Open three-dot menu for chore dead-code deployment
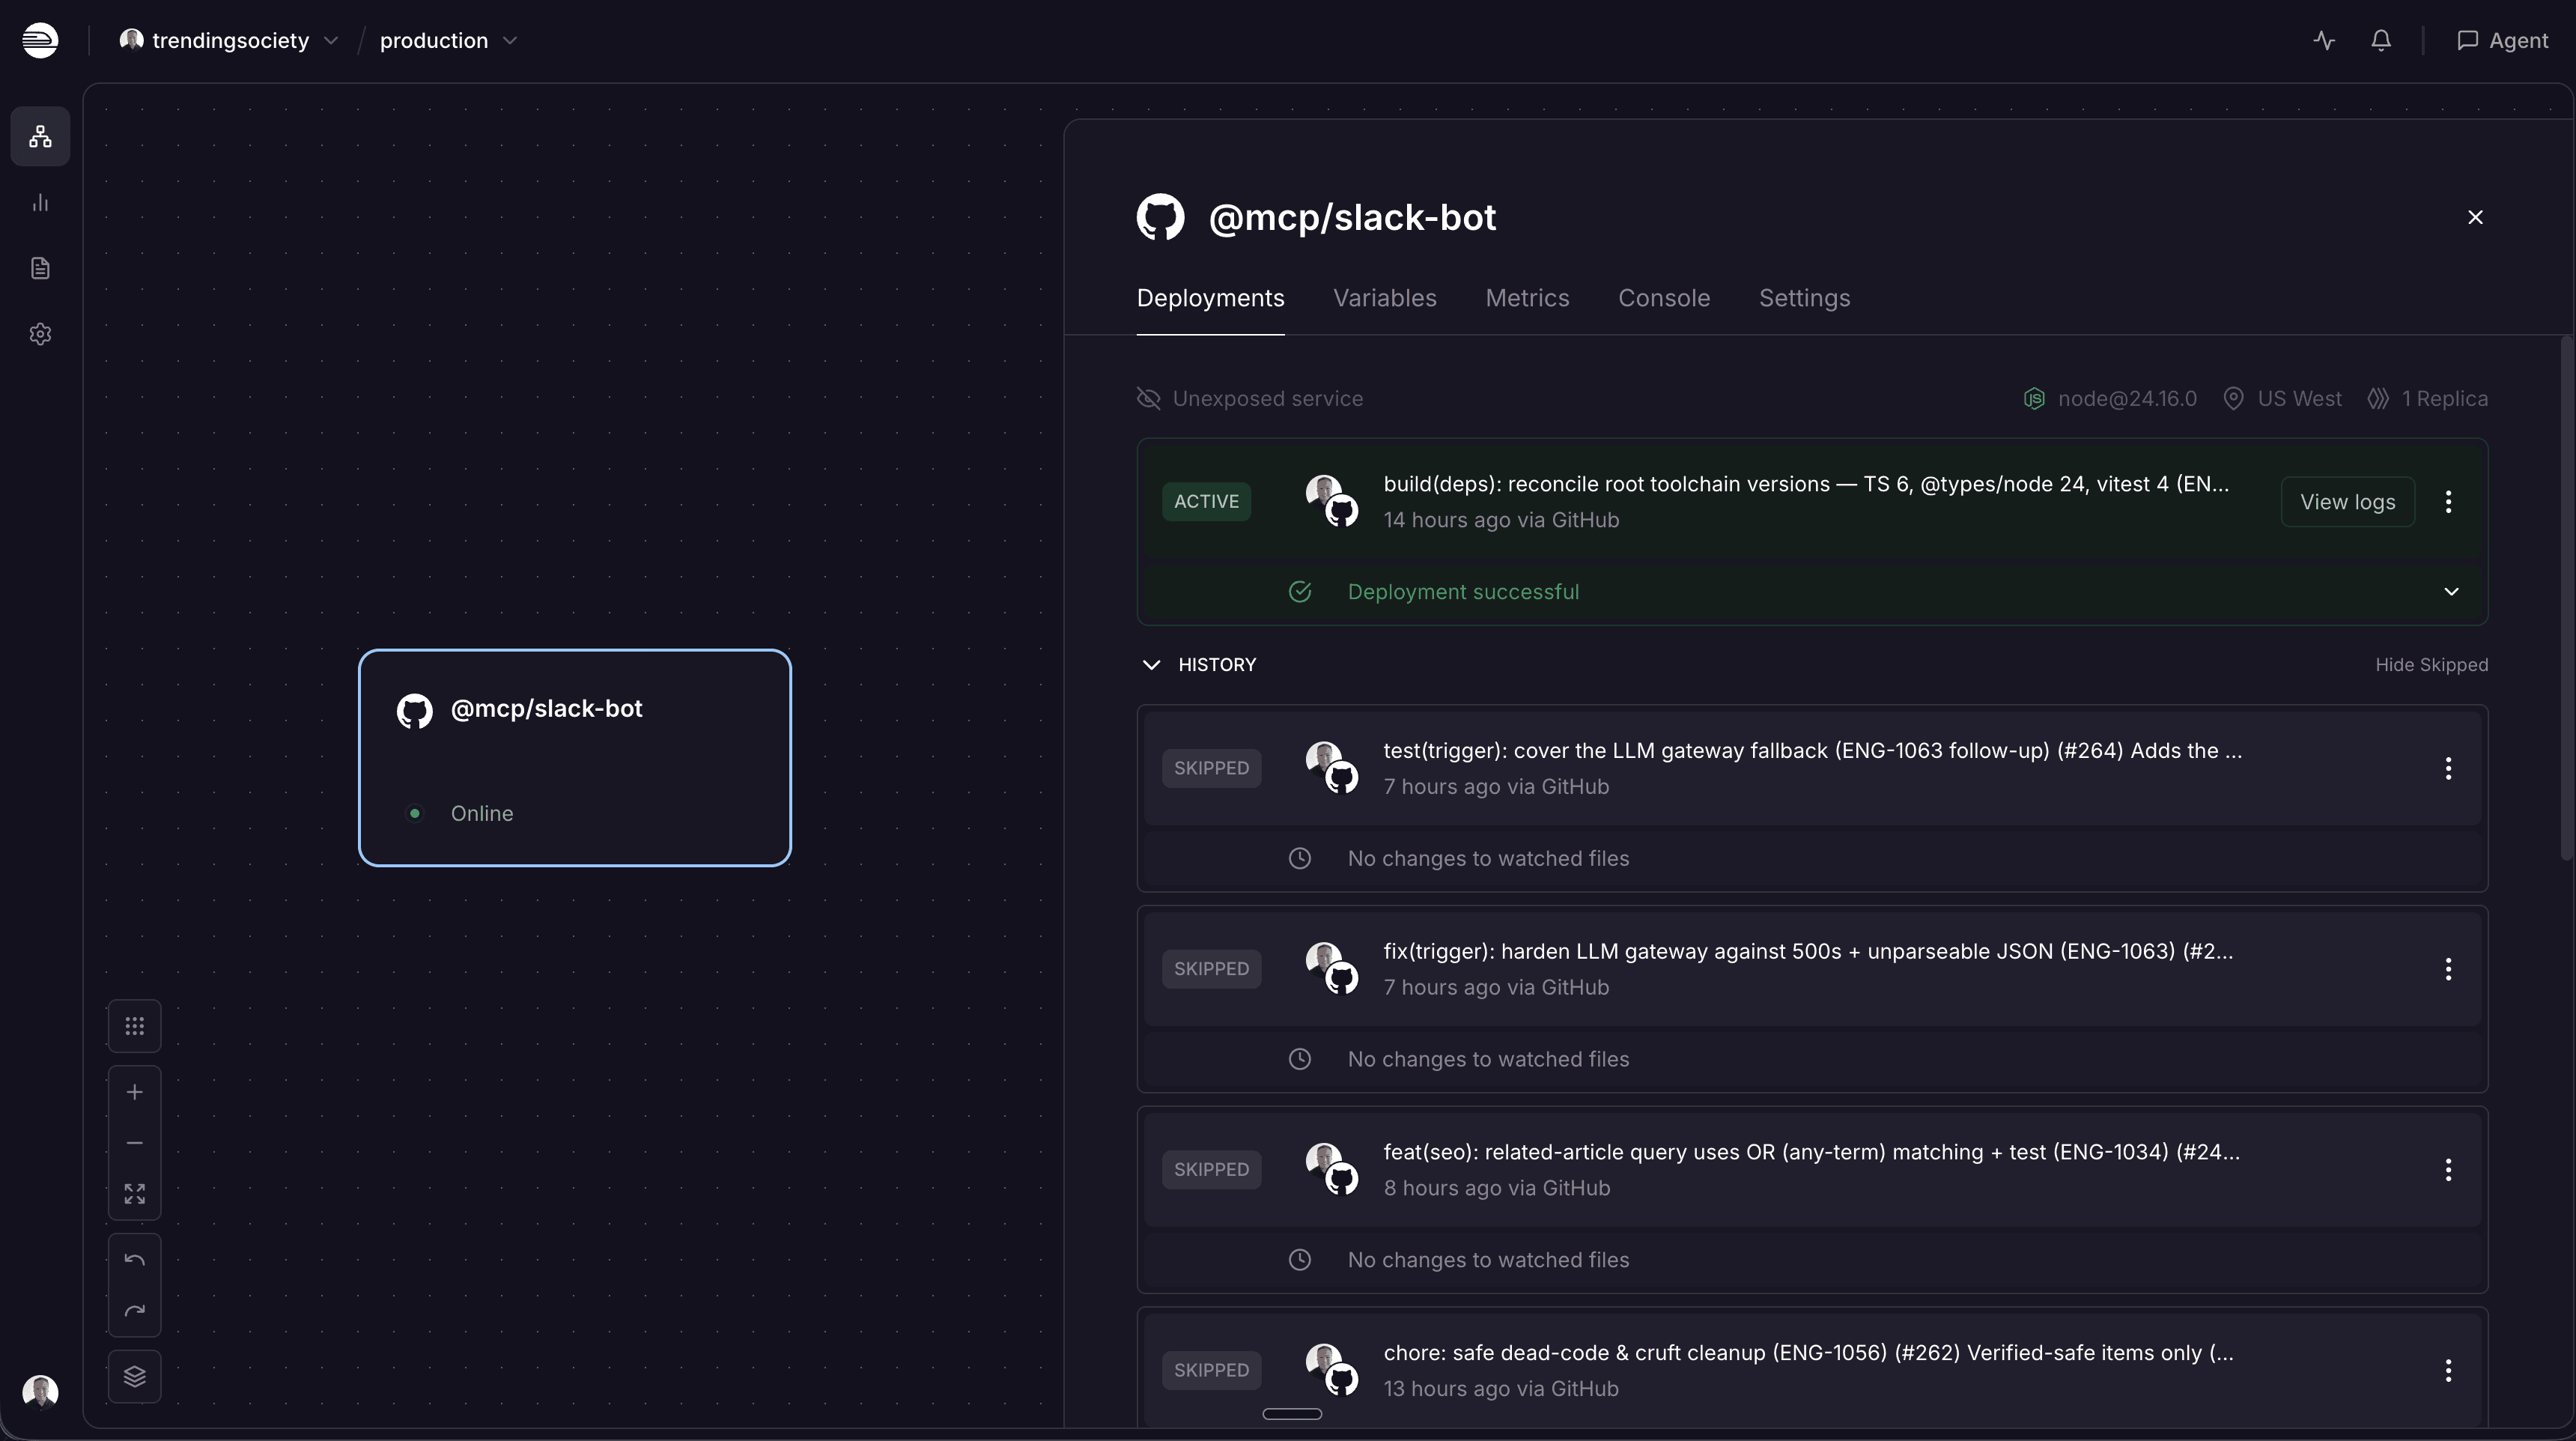Image resolution: width=2576 pixels, height=1441 pixels. 2448,1370
